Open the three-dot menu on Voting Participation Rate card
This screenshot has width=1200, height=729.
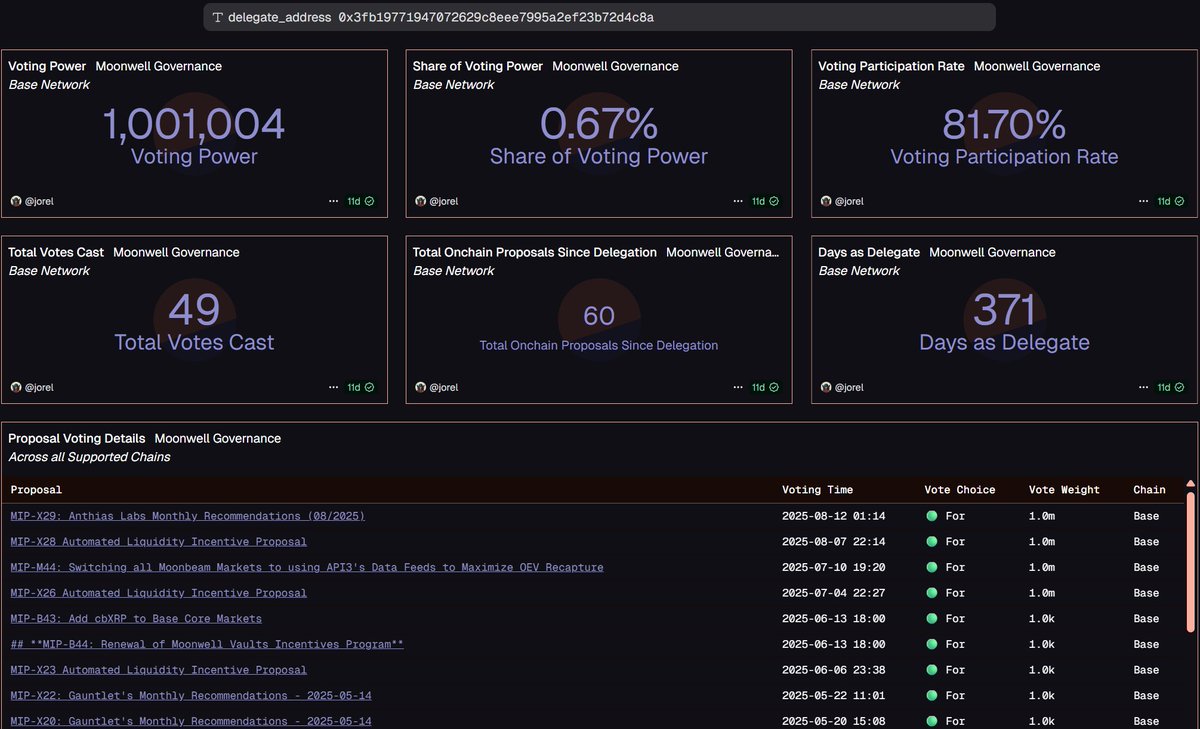(x=1144, y=201)
